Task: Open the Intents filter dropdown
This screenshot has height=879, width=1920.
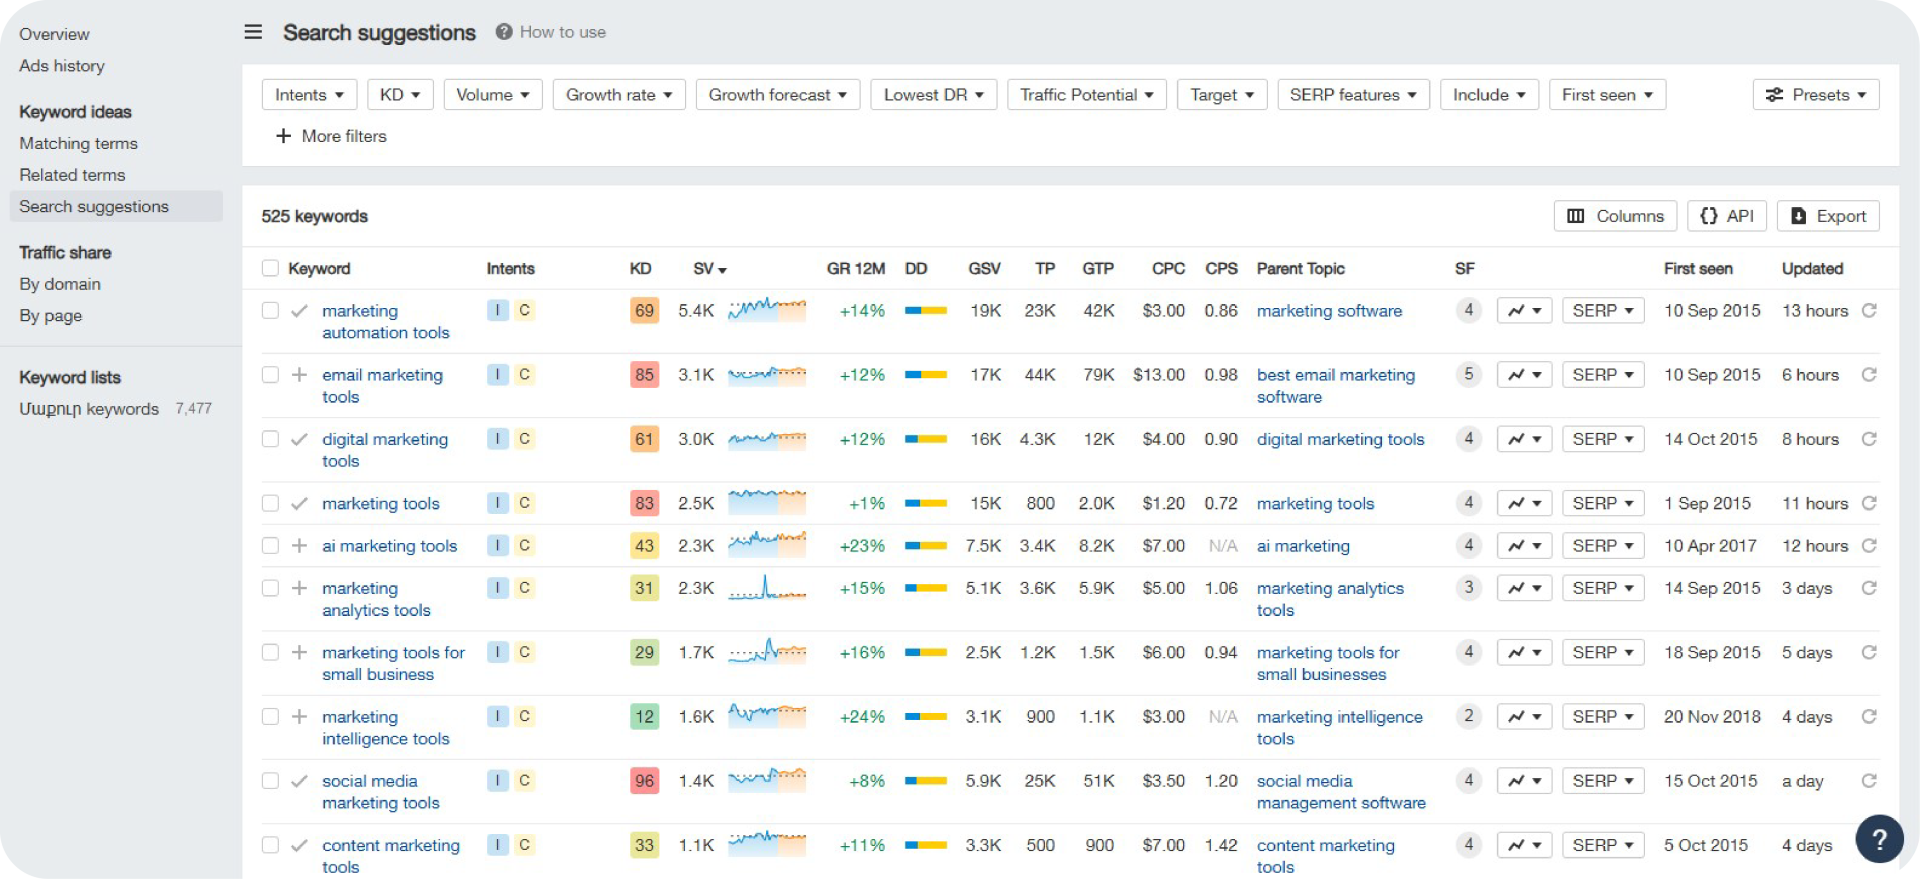Action: click(309, 95)
